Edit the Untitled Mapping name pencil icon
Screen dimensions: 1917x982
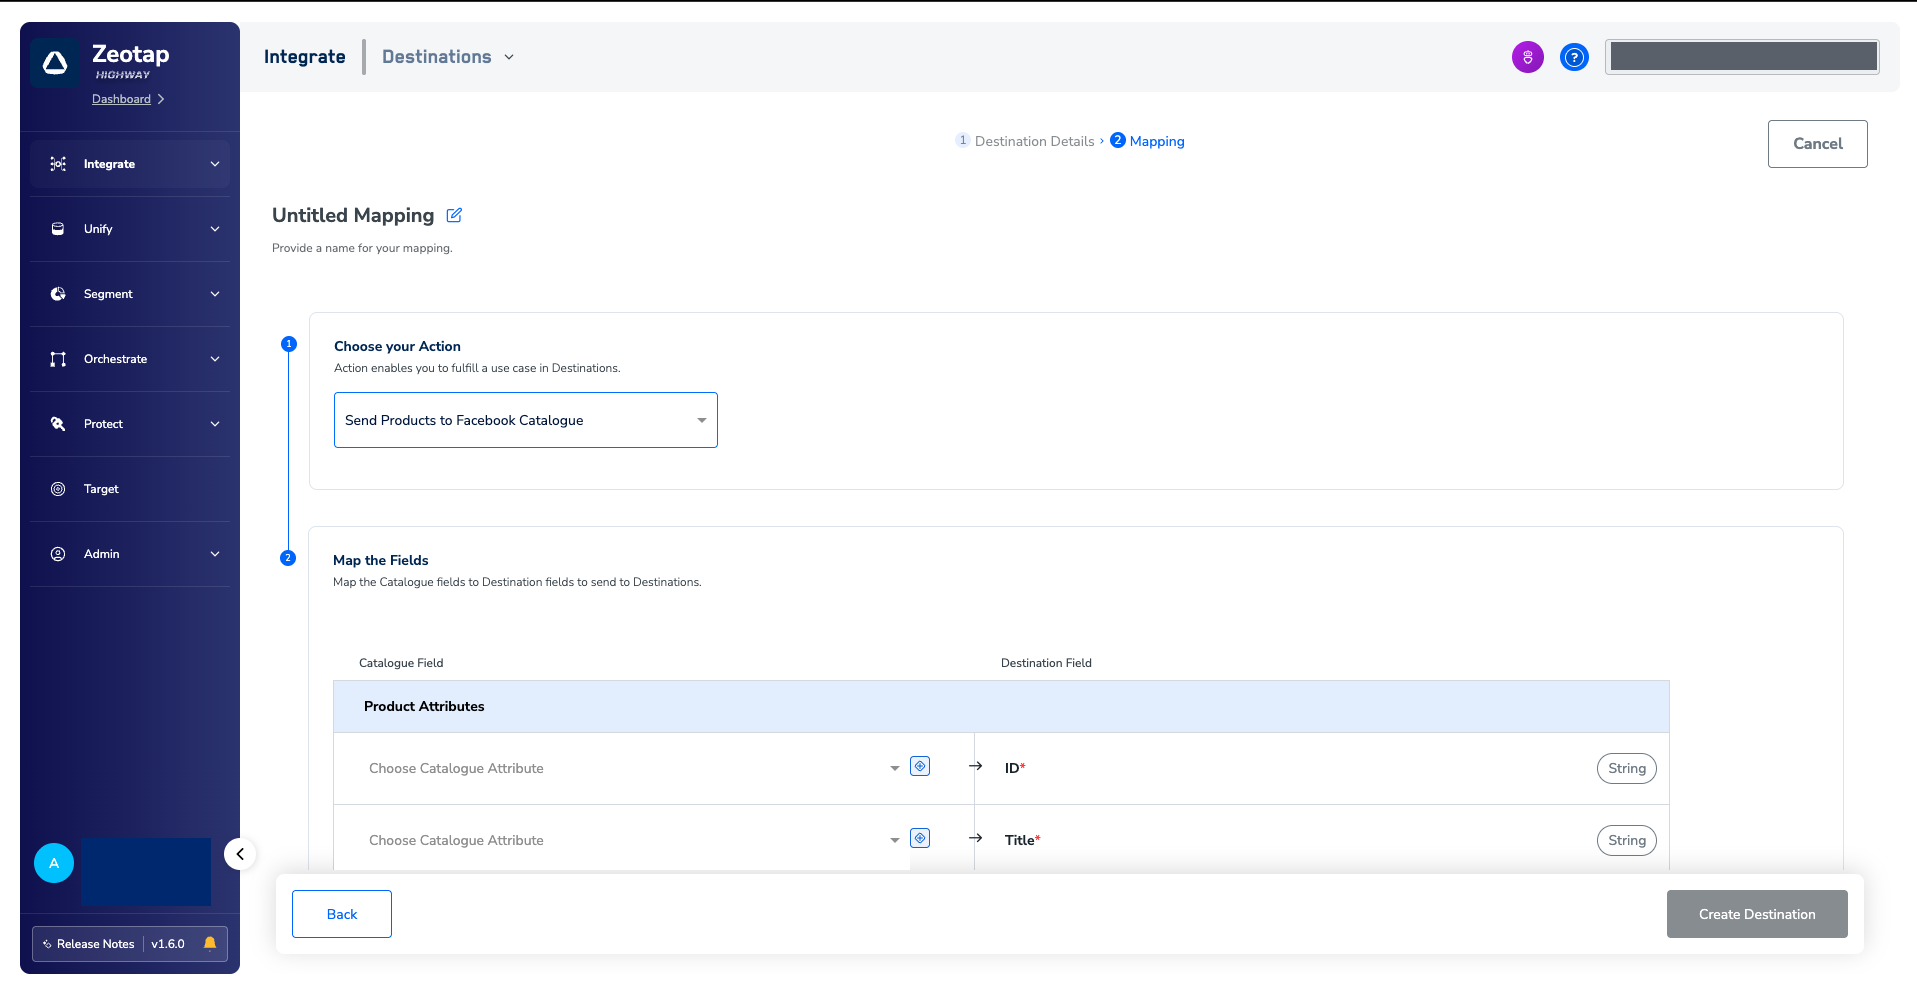(x=454, y=215)
